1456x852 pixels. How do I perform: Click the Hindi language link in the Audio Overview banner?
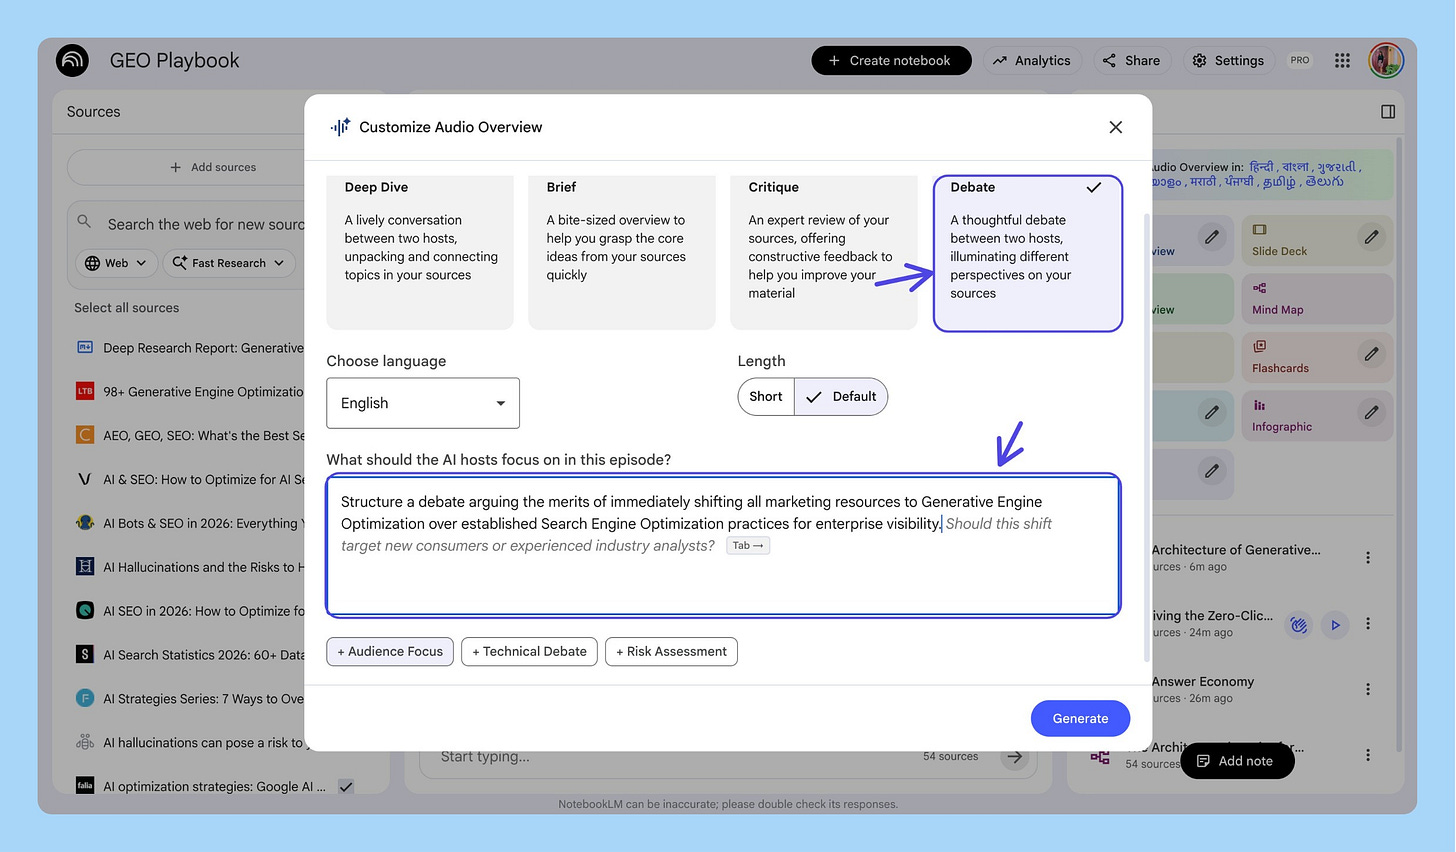(x=1262, y=167)
